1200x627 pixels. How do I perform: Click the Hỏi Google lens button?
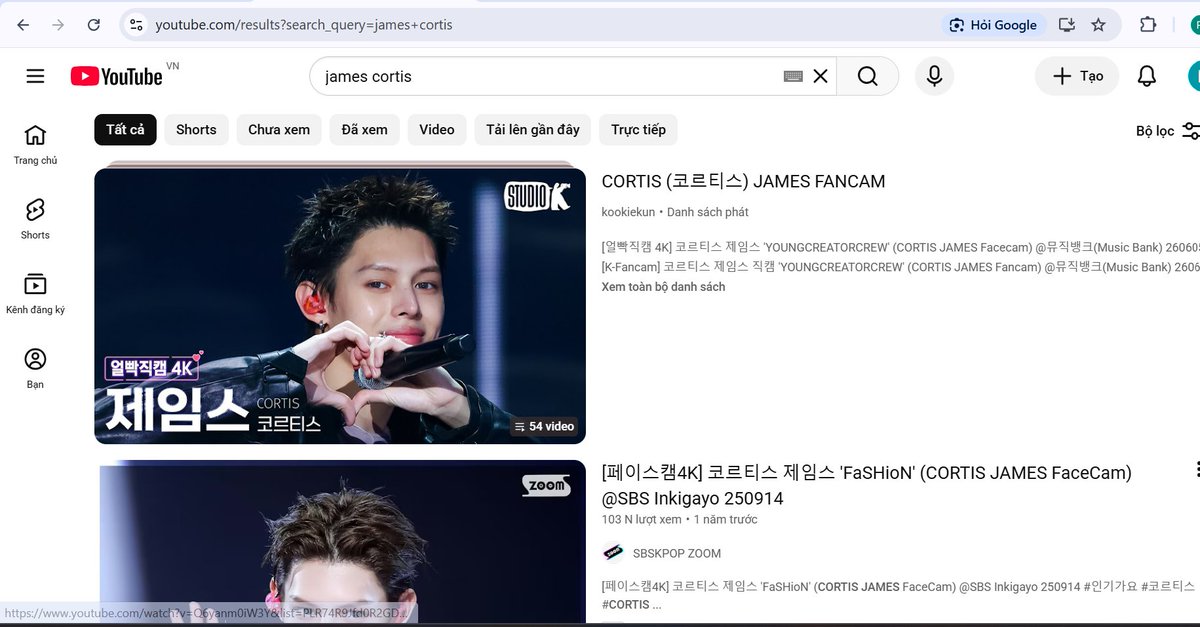tap(993, 25)
